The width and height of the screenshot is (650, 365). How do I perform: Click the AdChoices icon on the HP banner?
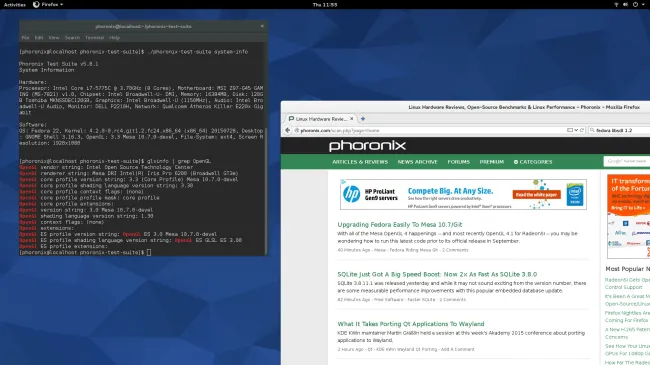(x=343, y=182)
